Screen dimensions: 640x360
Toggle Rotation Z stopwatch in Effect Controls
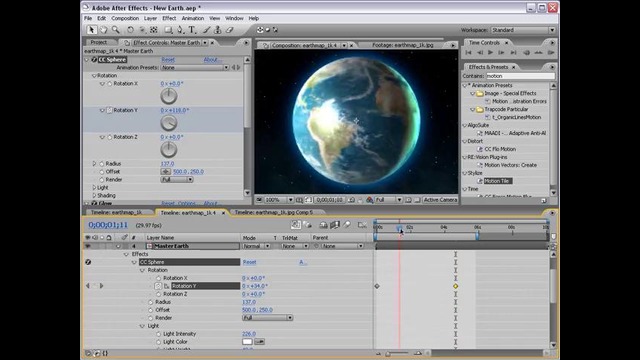[109, 137]
